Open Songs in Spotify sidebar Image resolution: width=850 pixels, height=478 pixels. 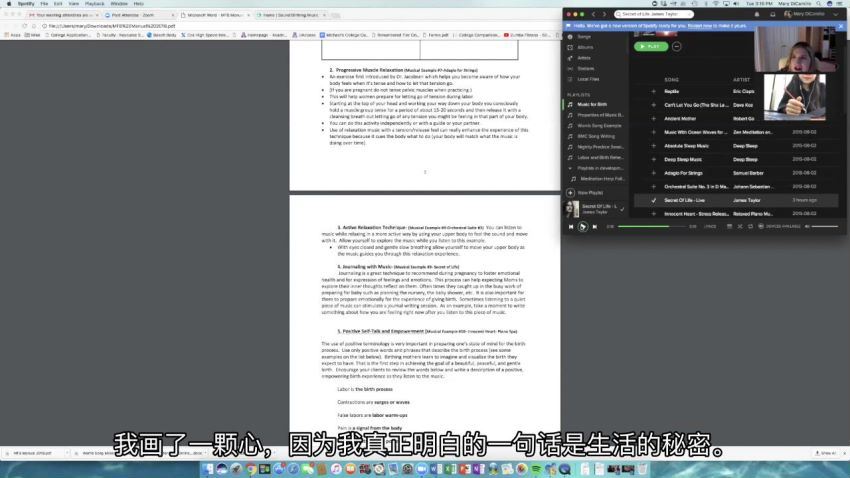tap(584, 37)
